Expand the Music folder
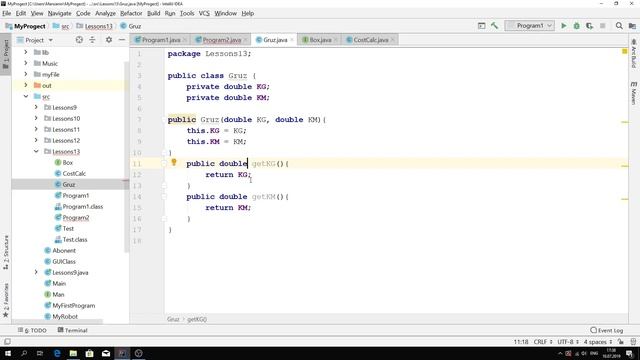The image size is (640, 360). pyautogui.click(x=26, y=63)
